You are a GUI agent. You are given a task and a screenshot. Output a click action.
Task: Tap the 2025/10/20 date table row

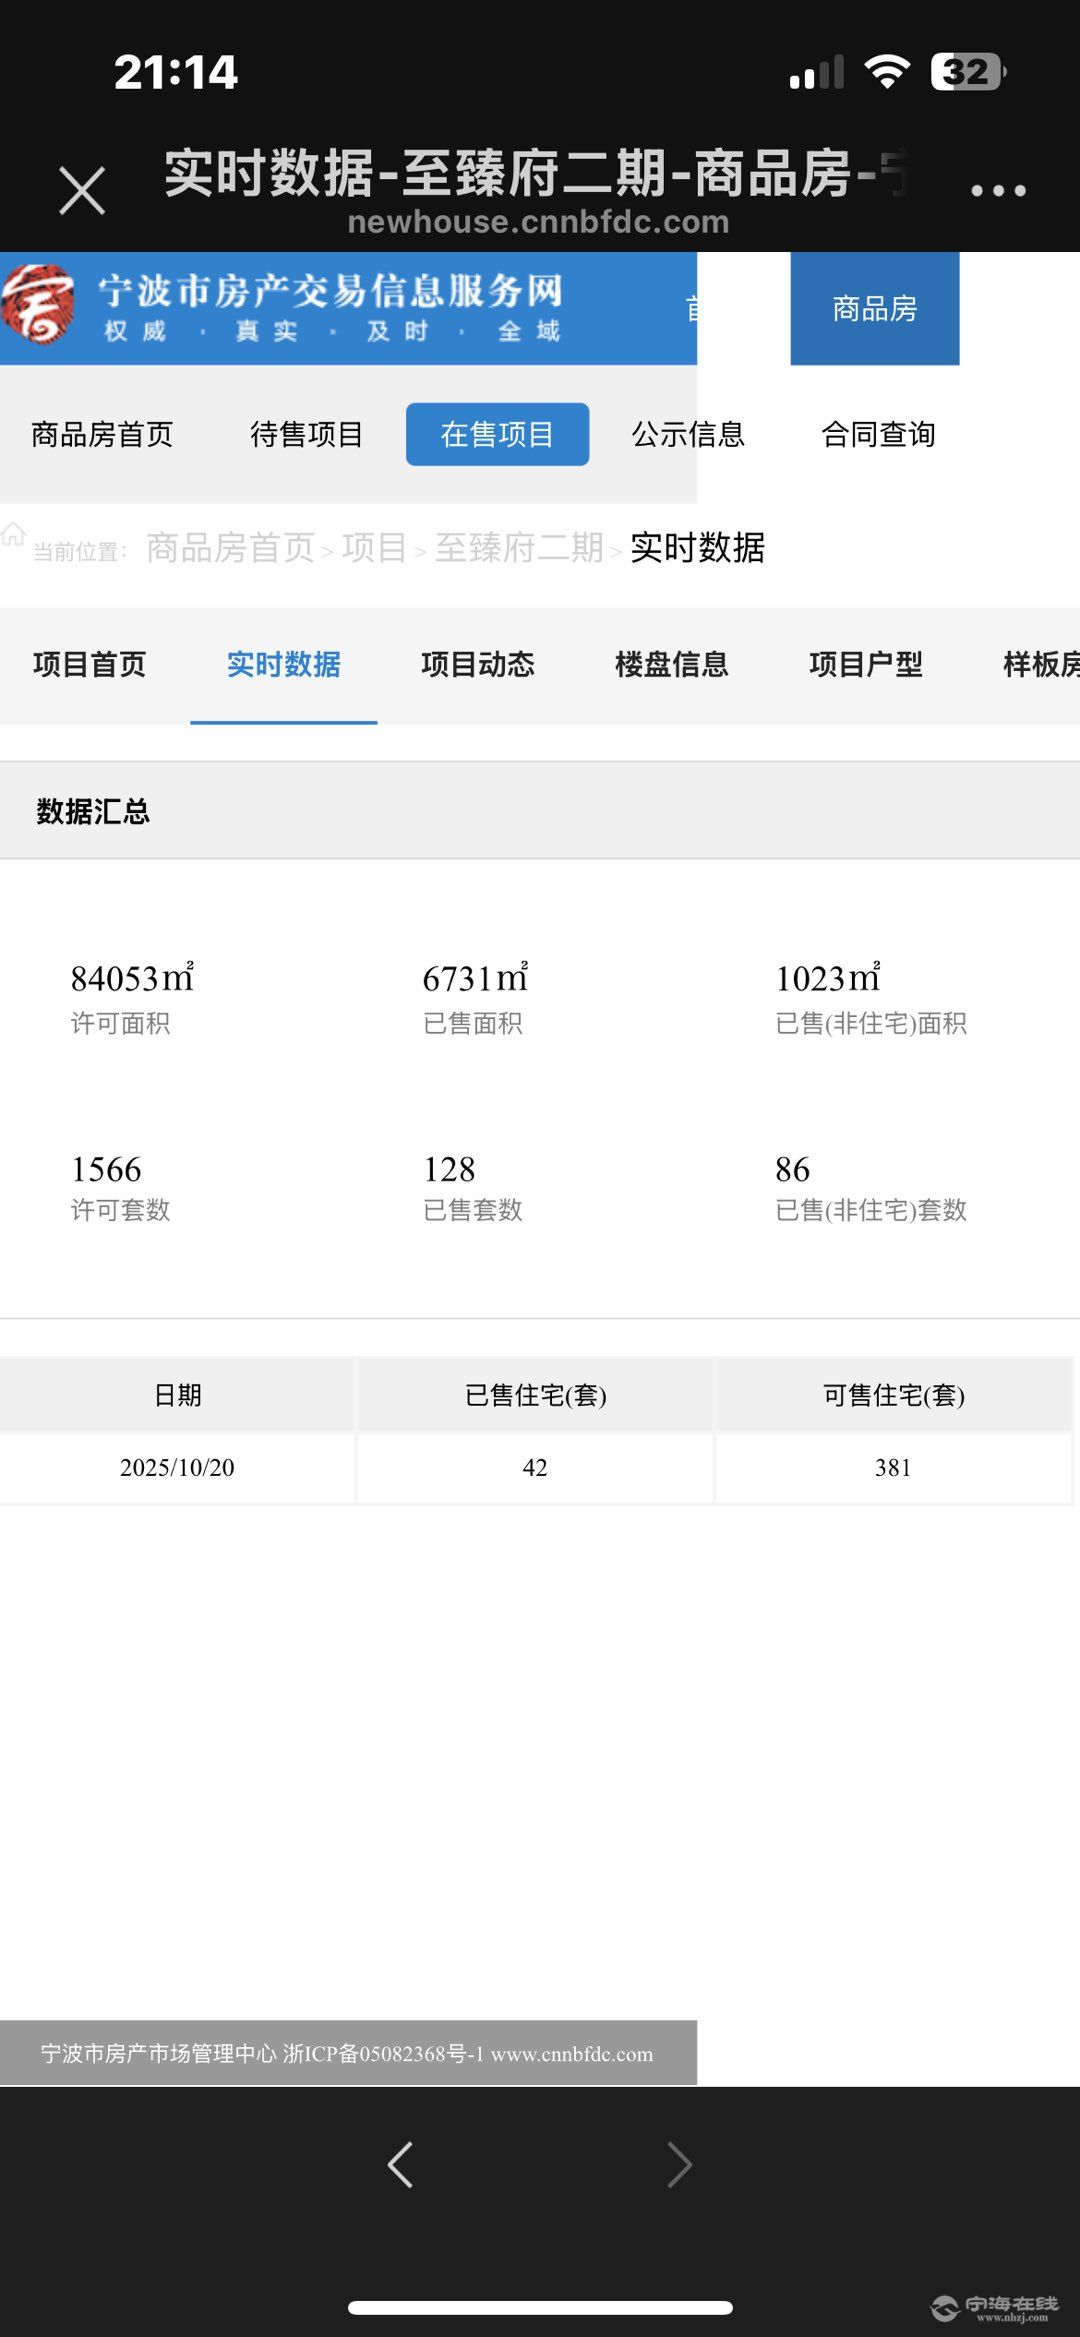pos(177,1468)
